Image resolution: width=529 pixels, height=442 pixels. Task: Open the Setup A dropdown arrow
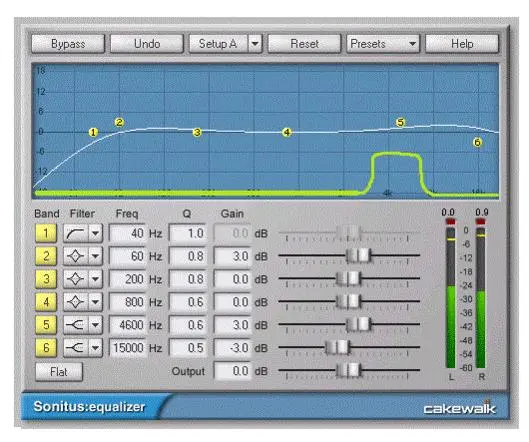point(255,44)
